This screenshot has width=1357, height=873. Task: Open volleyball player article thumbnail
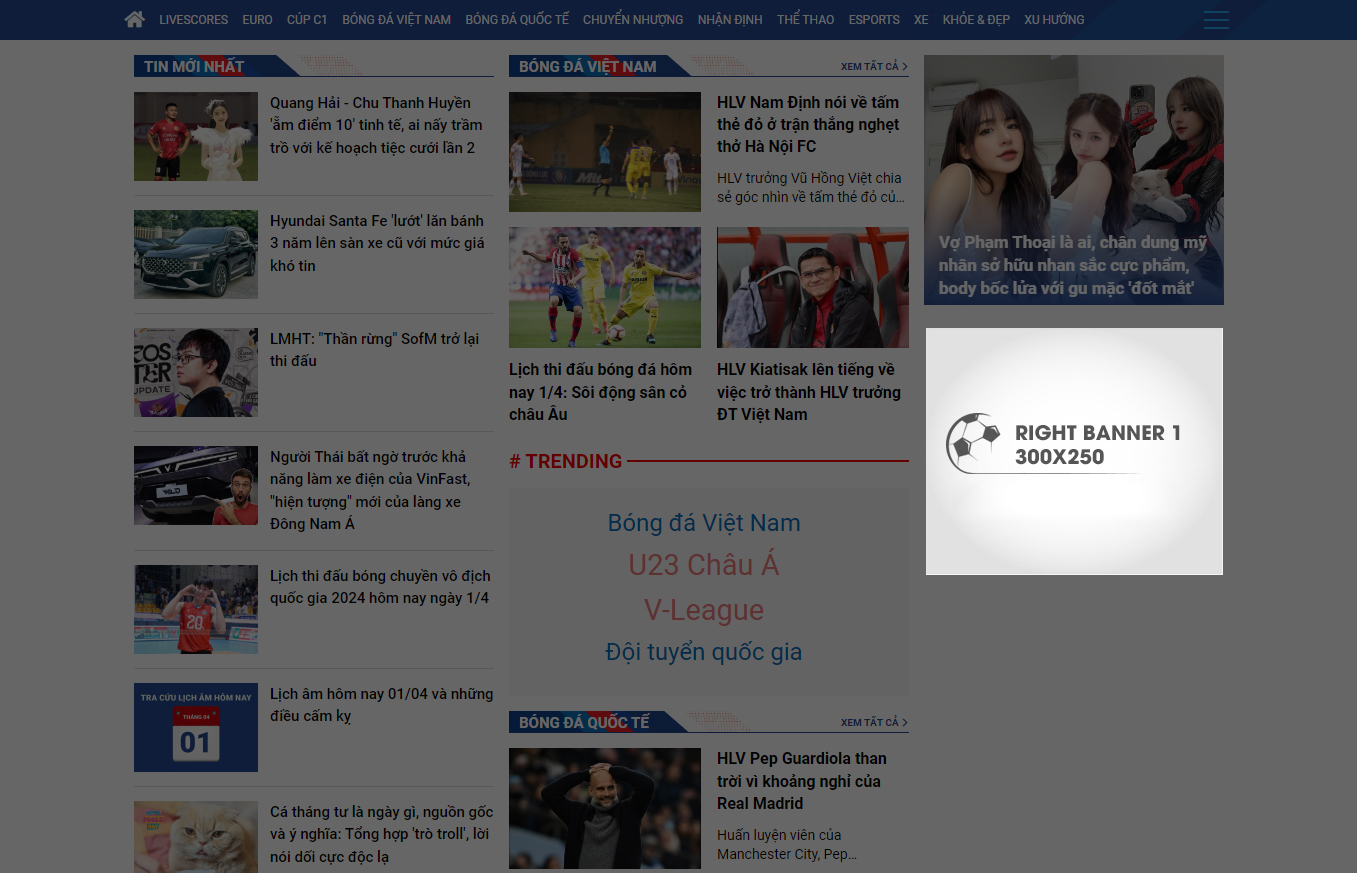[x=196, y=610]
